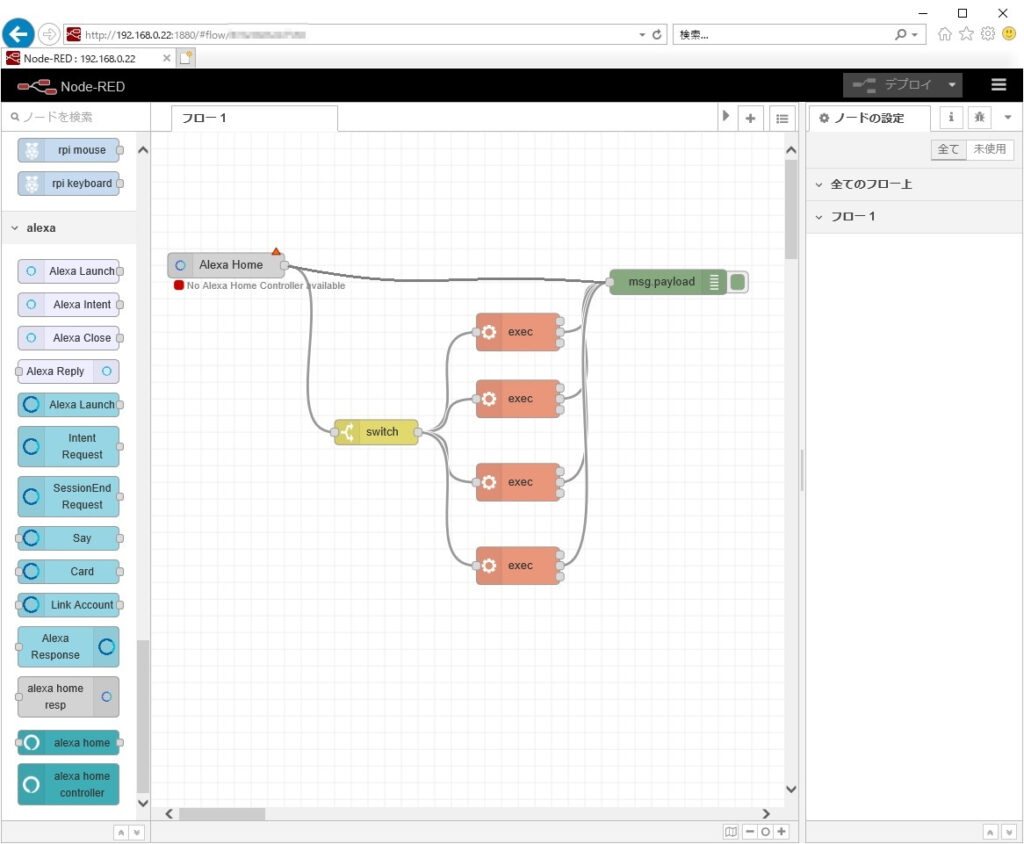Expand the 全てのフロー上 section
Screen dimensions: 1024x844
point(914,184)
